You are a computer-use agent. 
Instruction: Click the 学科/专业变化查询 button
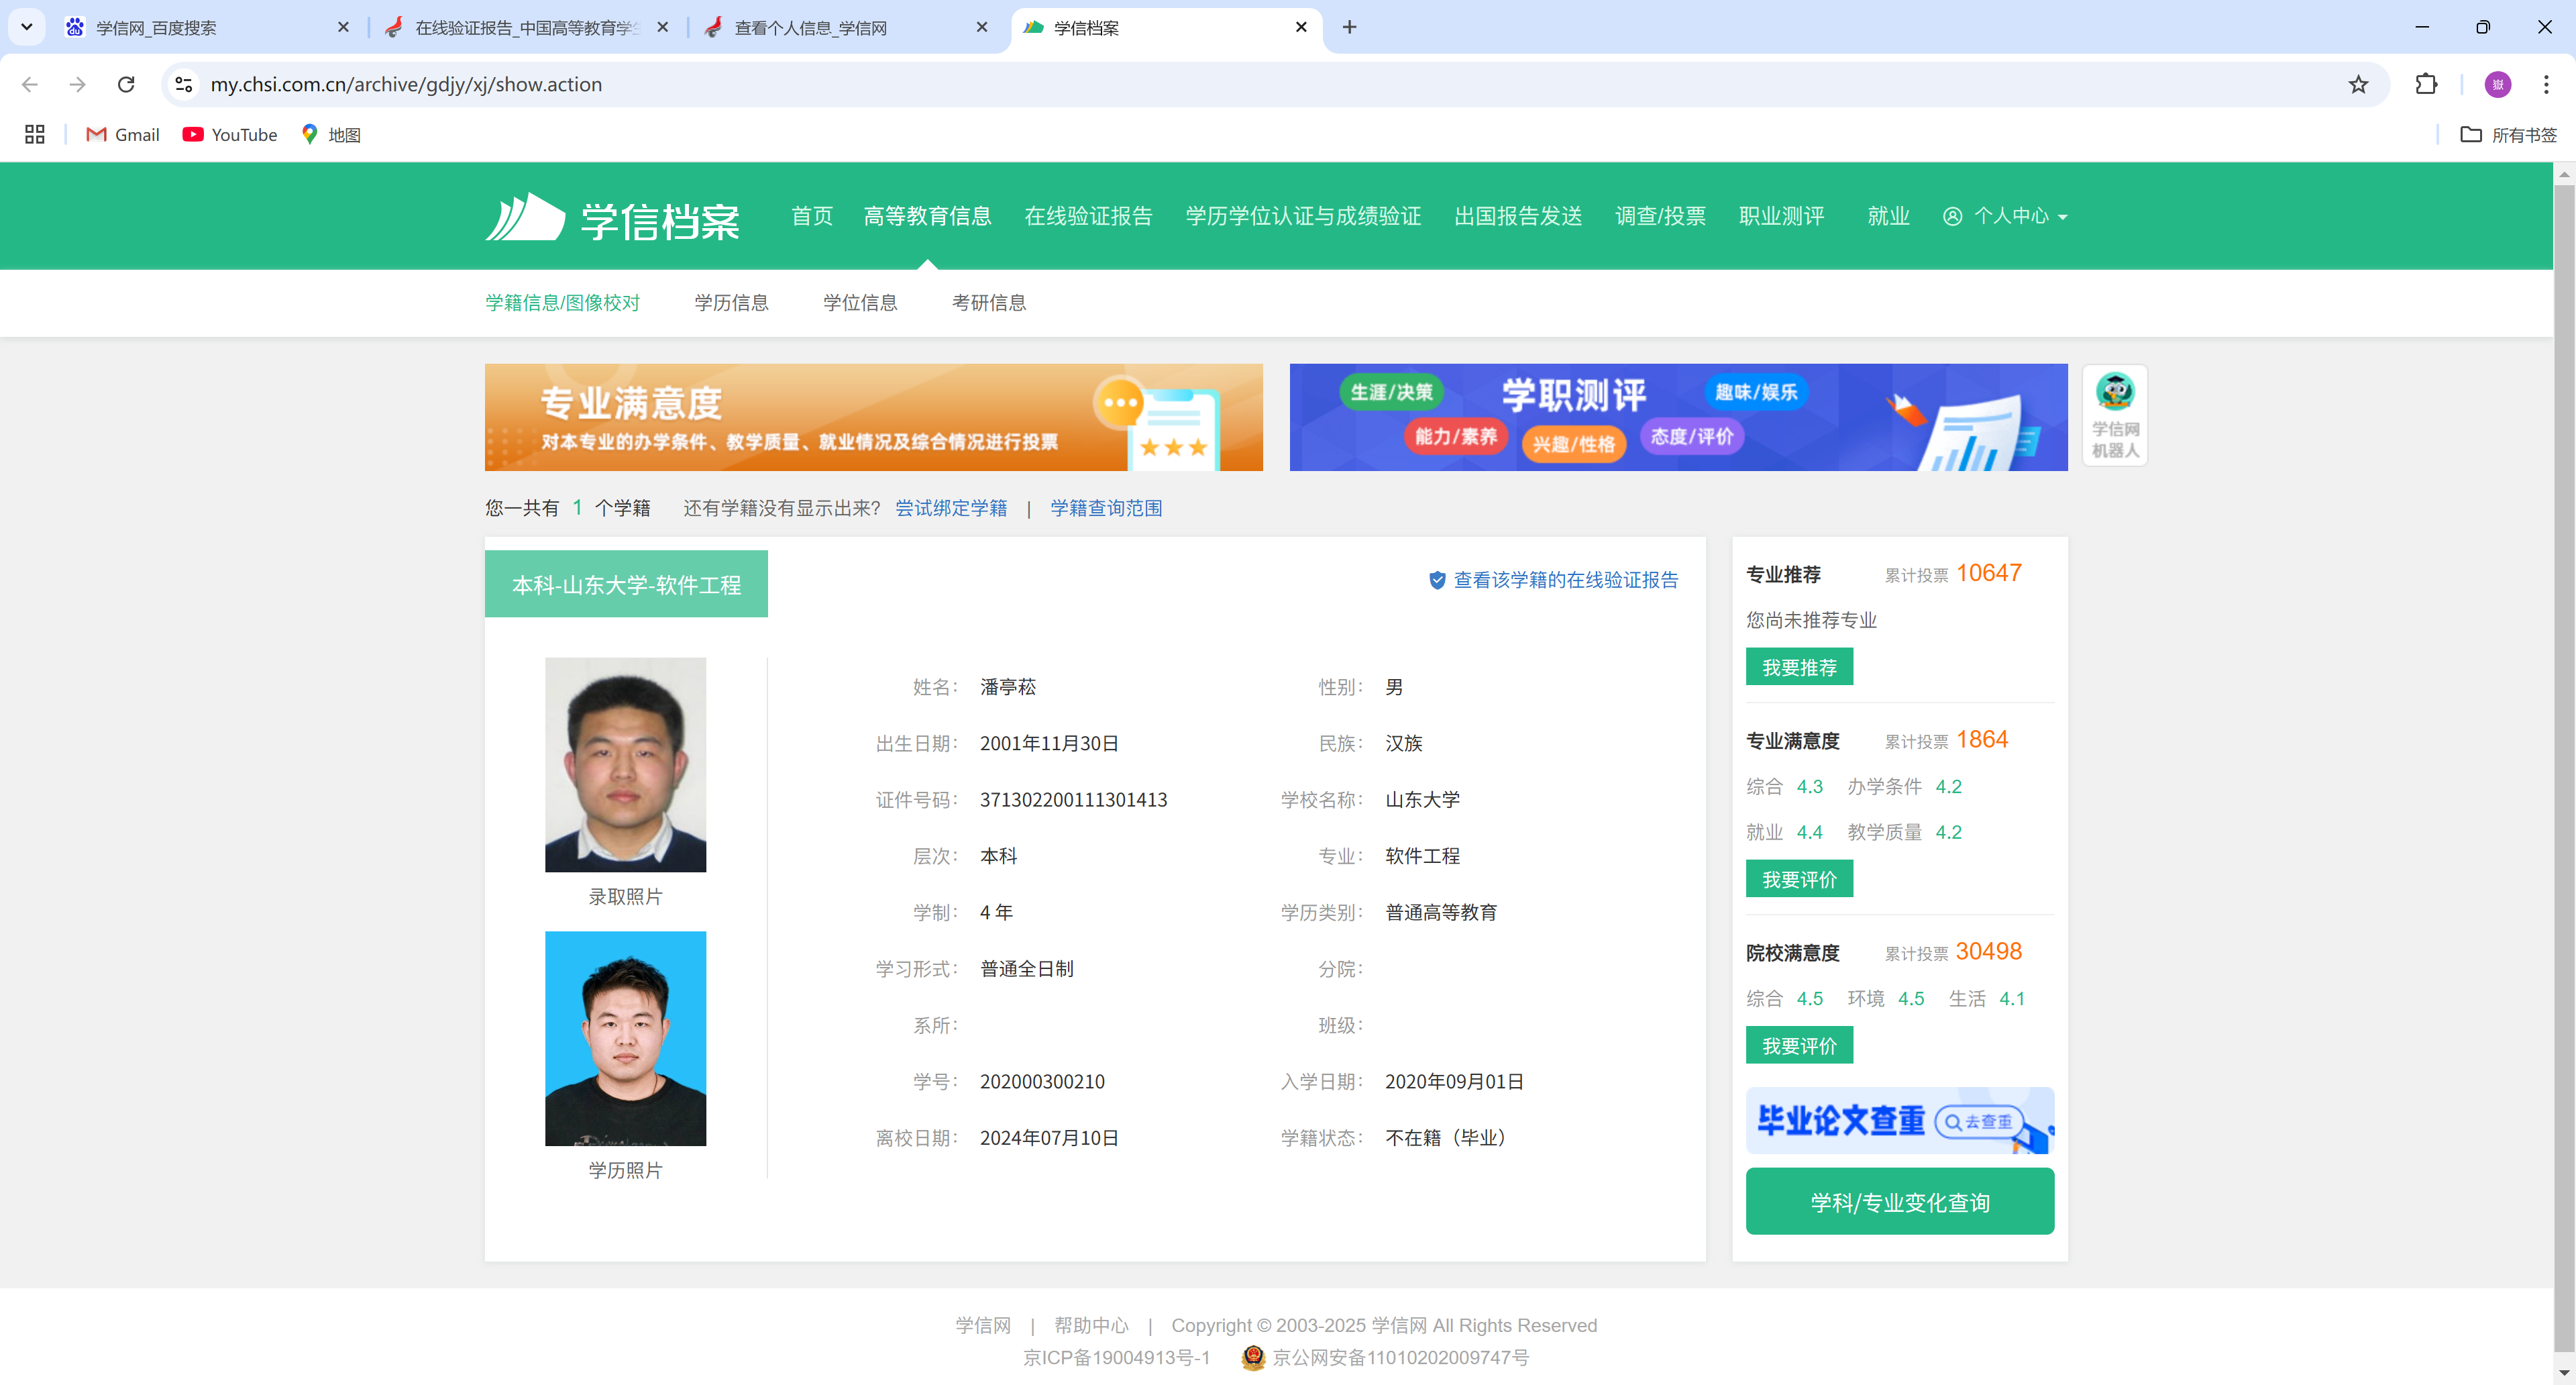click(1898, 1201)
